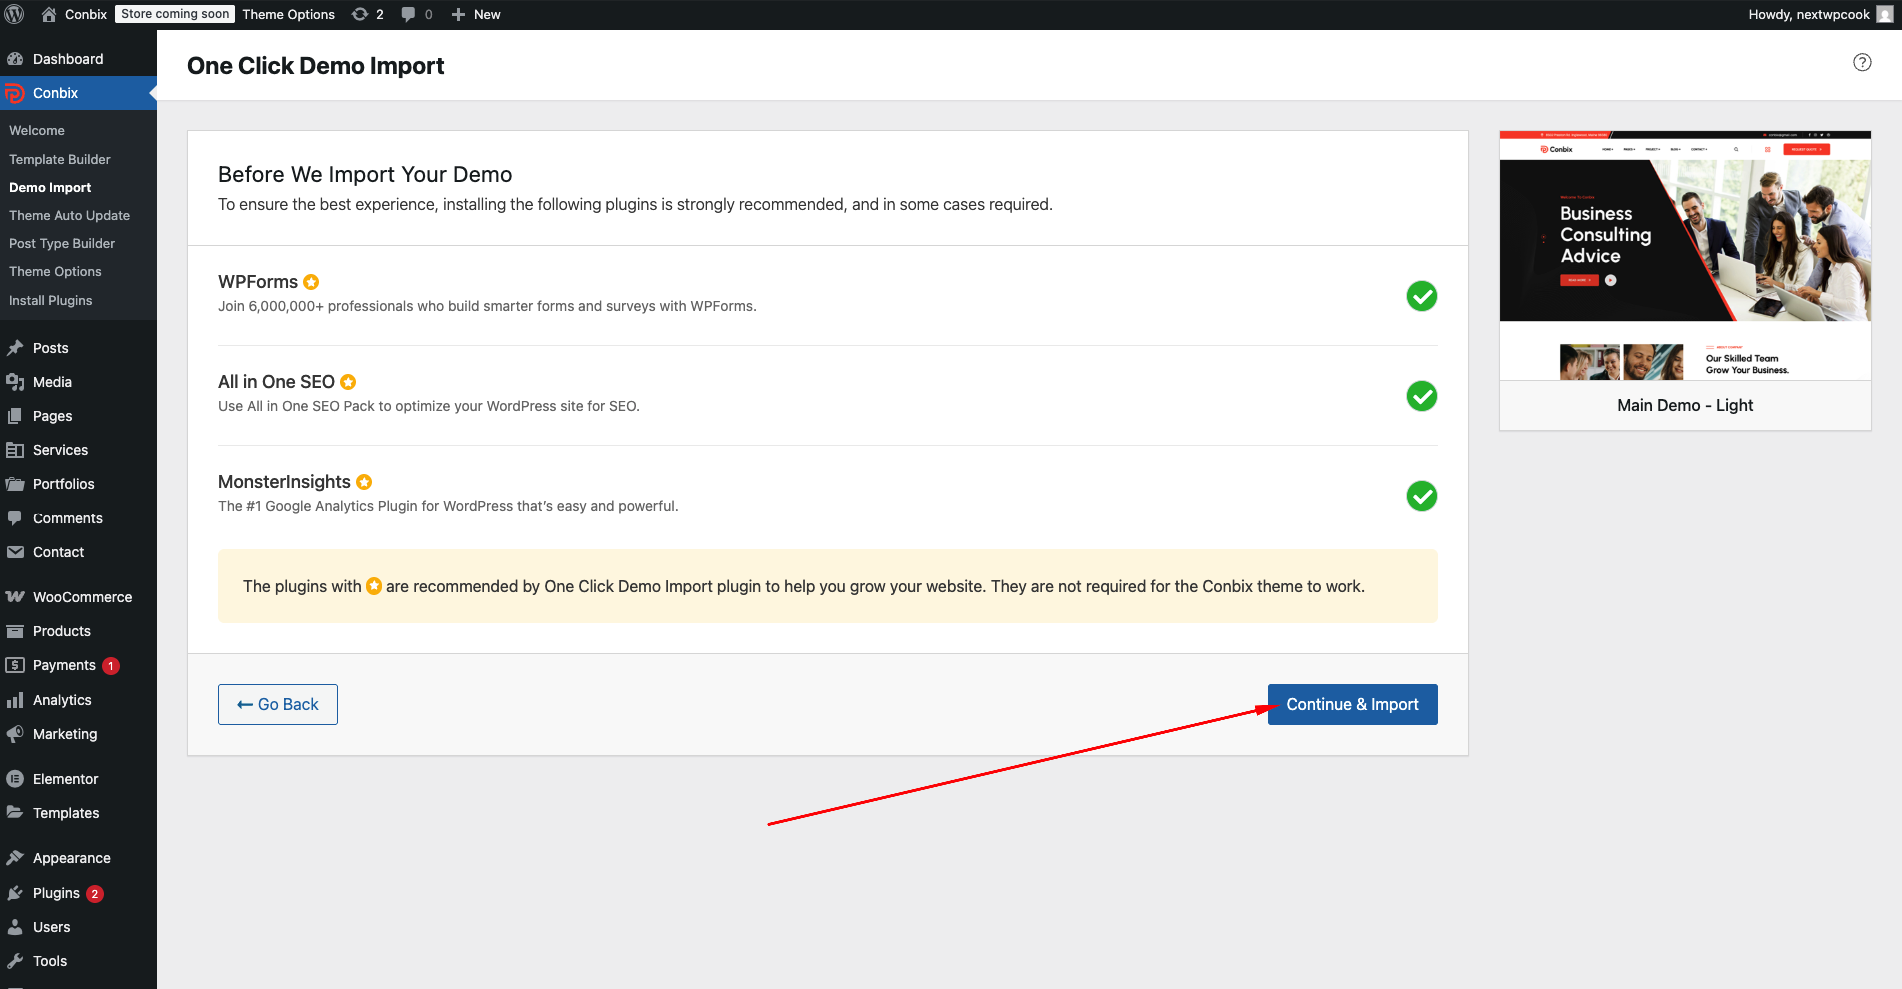Screen dimensions: 1902x989
Task: Open the Conbix site home icon
Action: [48, 14]
